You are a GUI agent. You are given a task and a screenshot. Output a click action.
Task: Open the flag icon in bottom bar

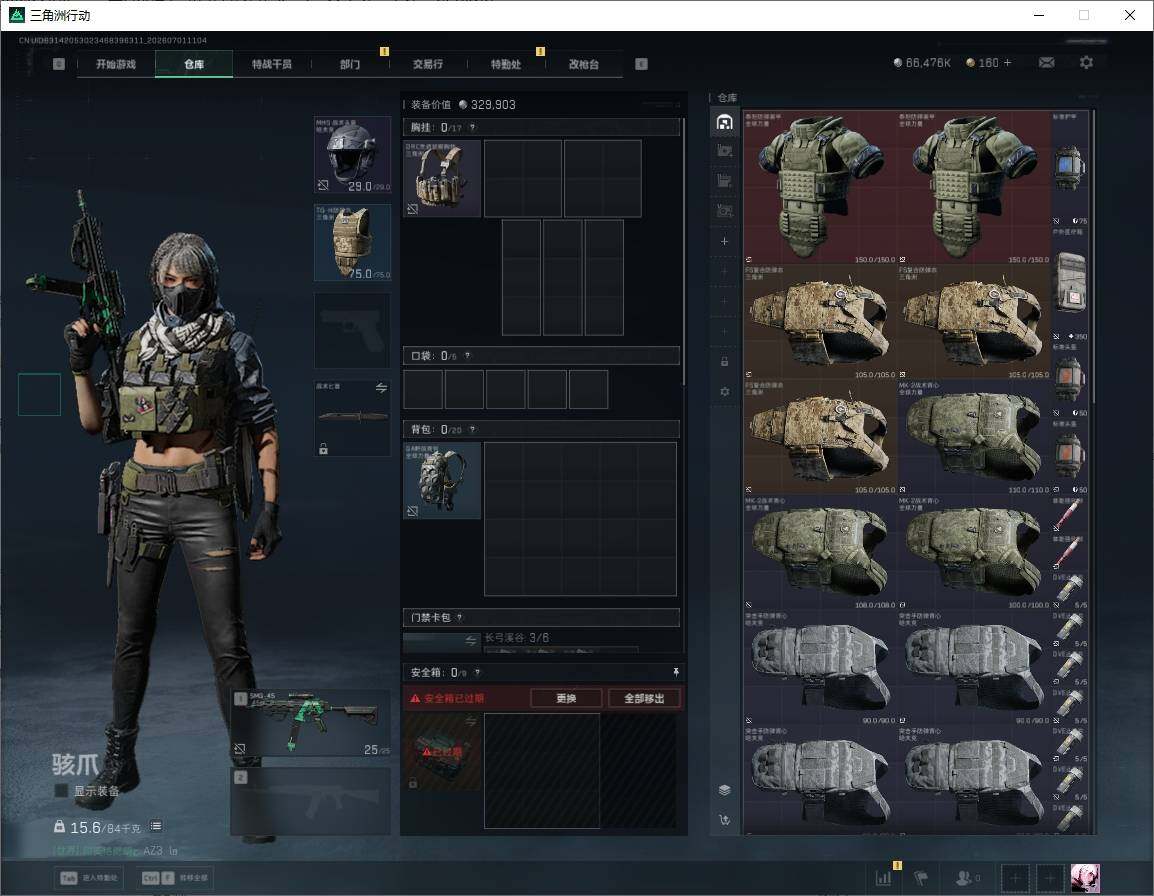pos(921,878)
